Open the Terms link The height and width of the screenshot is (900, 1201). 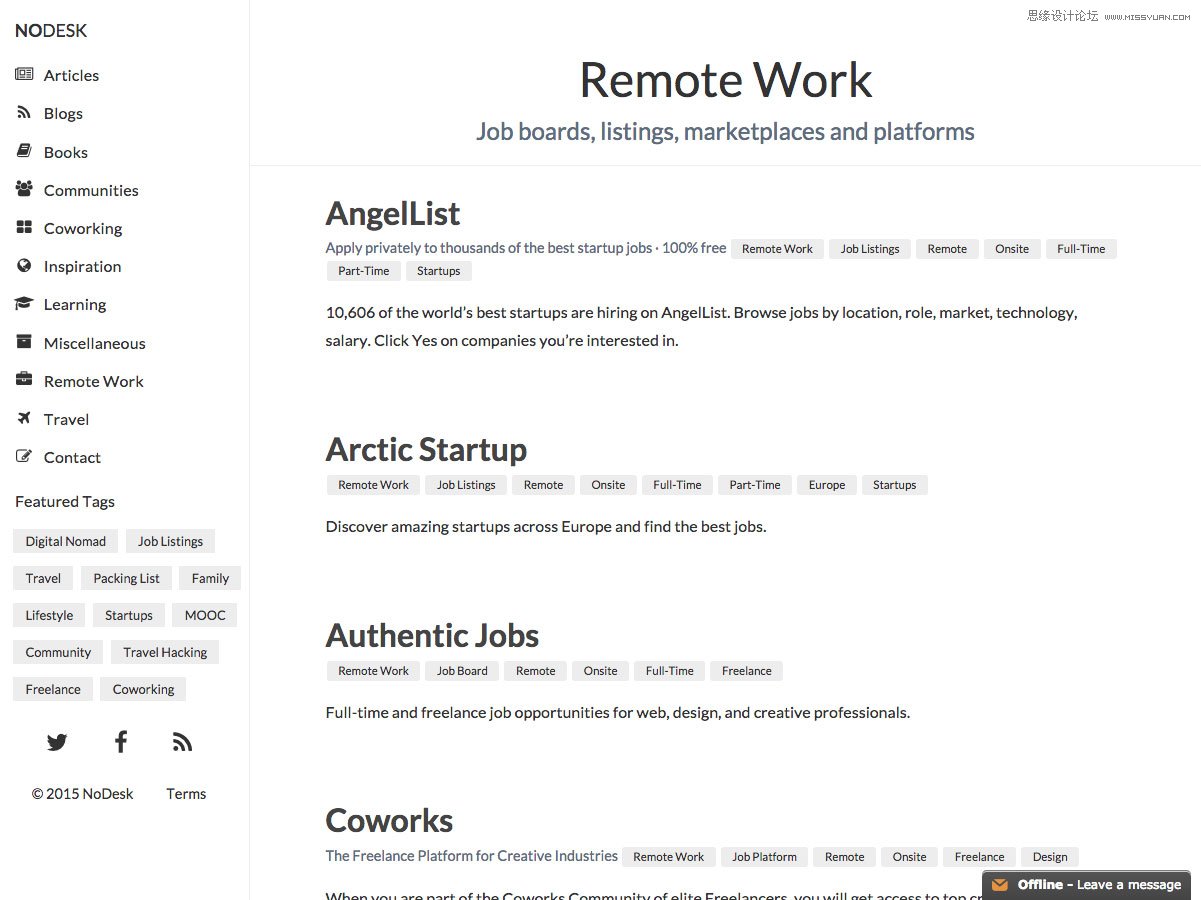point(186,794)
